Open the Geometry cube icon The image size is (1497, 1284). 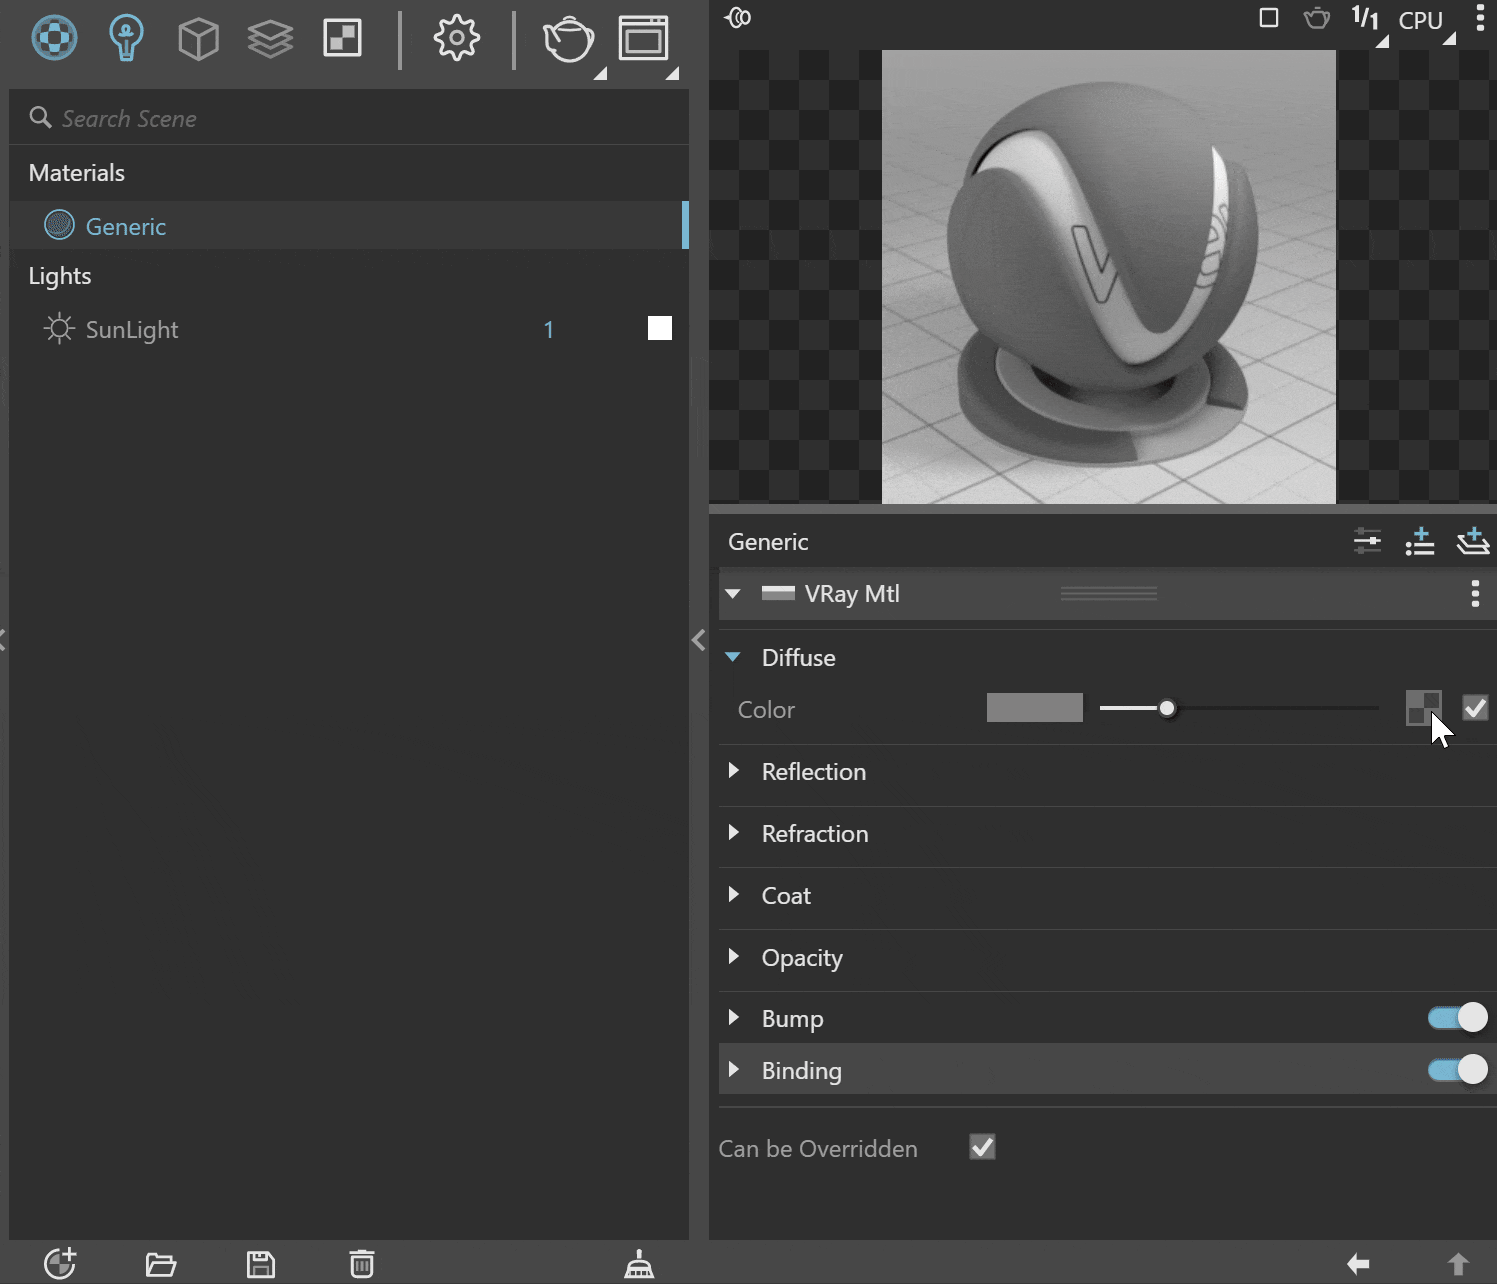tap(198, 40)
